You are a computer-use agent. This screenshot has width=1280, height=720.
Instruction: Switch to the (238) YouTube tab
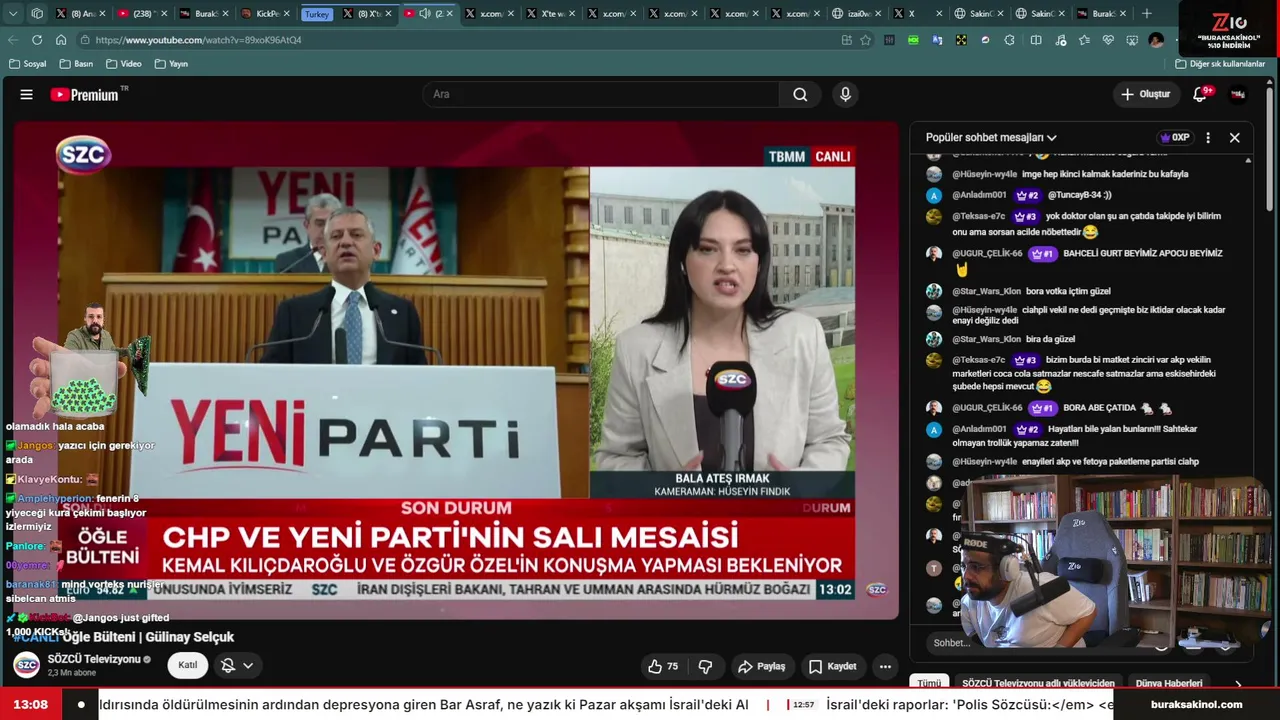(x=143, y=13)
